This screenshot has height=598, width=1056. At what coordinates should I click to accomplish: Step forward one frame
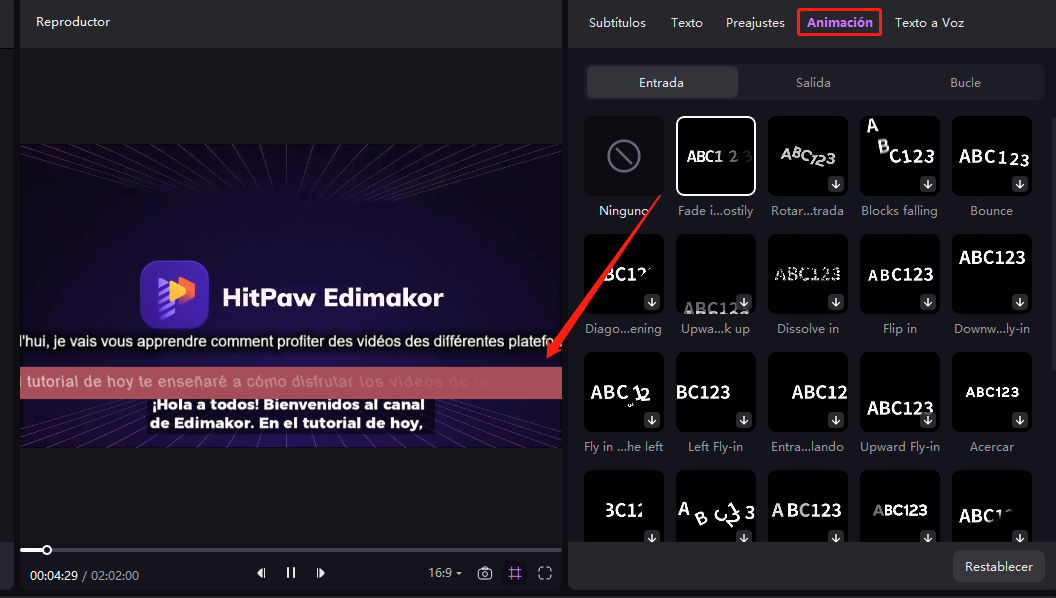pos(321,573)
